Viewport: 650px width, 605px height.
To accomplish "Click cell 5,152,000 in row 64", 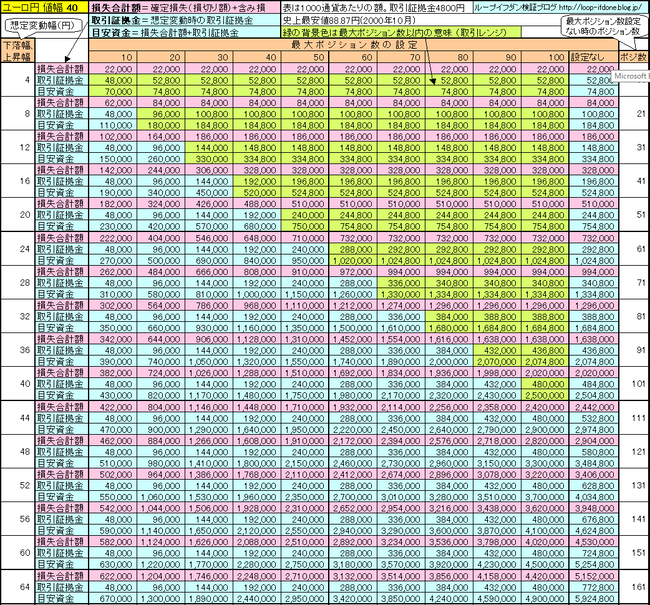I will tap(594, 576).
